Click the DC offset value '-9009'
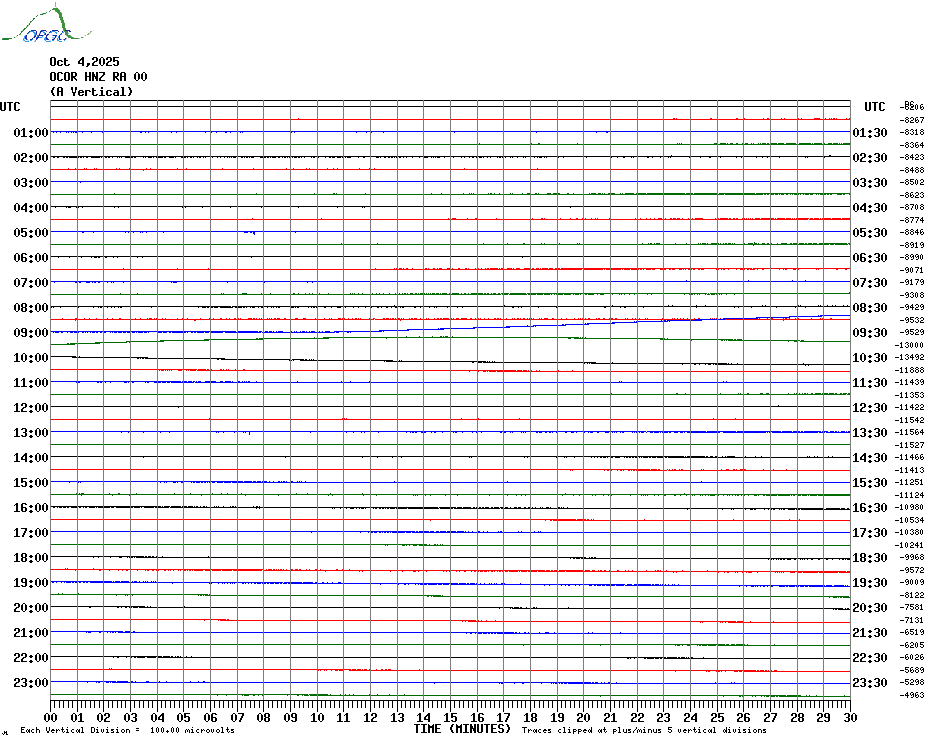930x744 pixels. point(912,583)
